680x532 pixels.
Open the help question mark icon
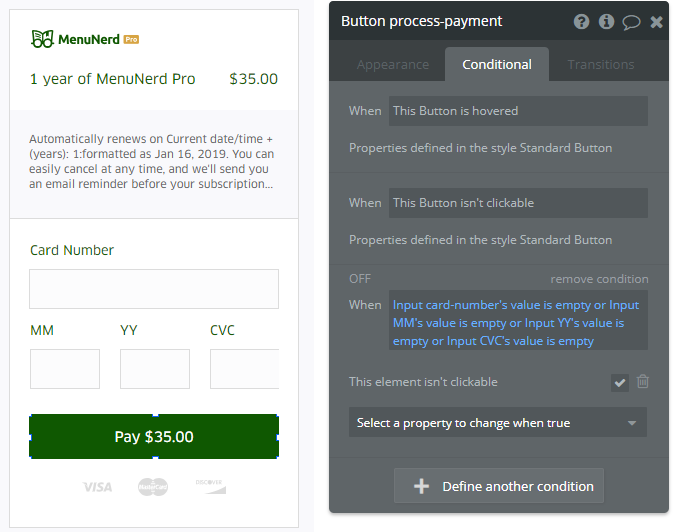coord(581,21)
